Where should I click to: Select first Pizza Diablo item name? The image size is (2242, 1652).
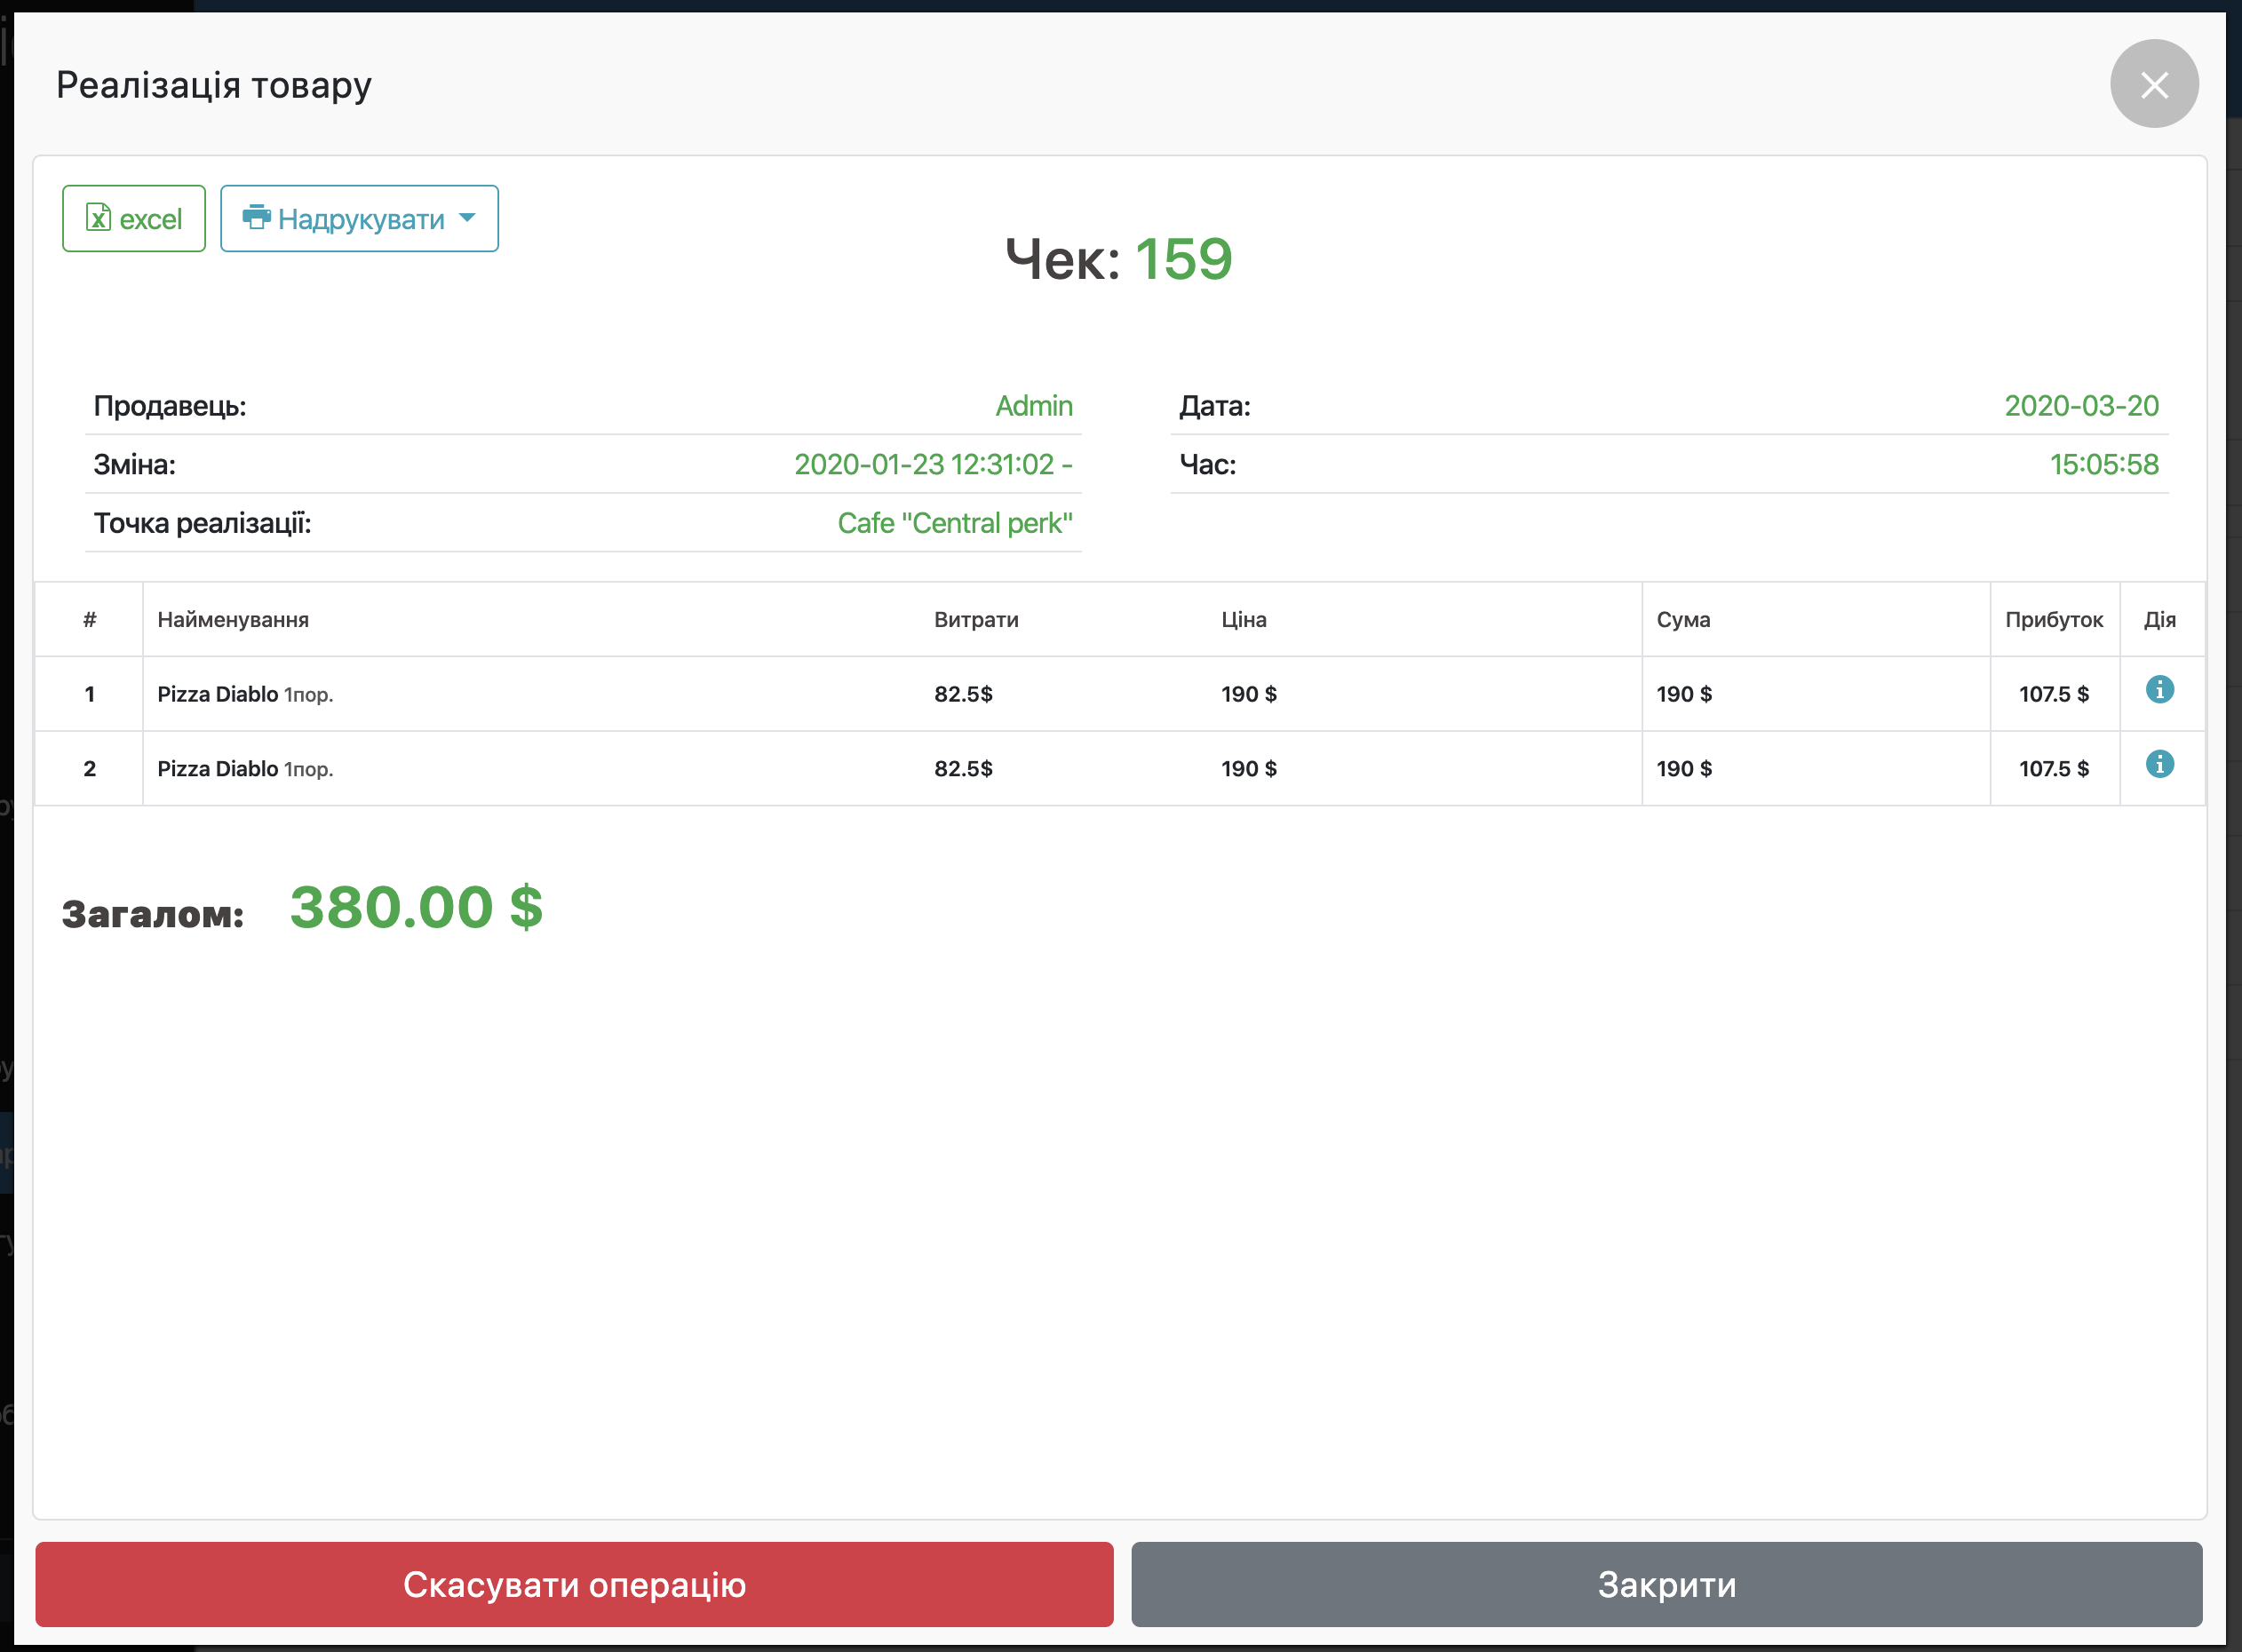(x=218, y=694)
